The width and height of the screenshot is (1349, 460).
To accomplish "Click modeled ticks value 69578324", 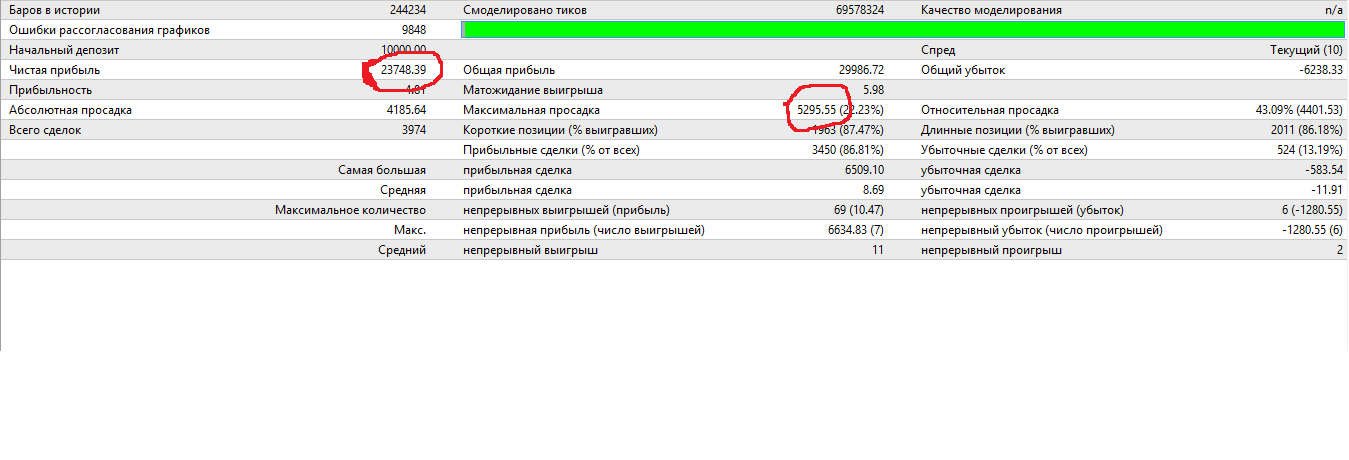I will pos(859,10).
